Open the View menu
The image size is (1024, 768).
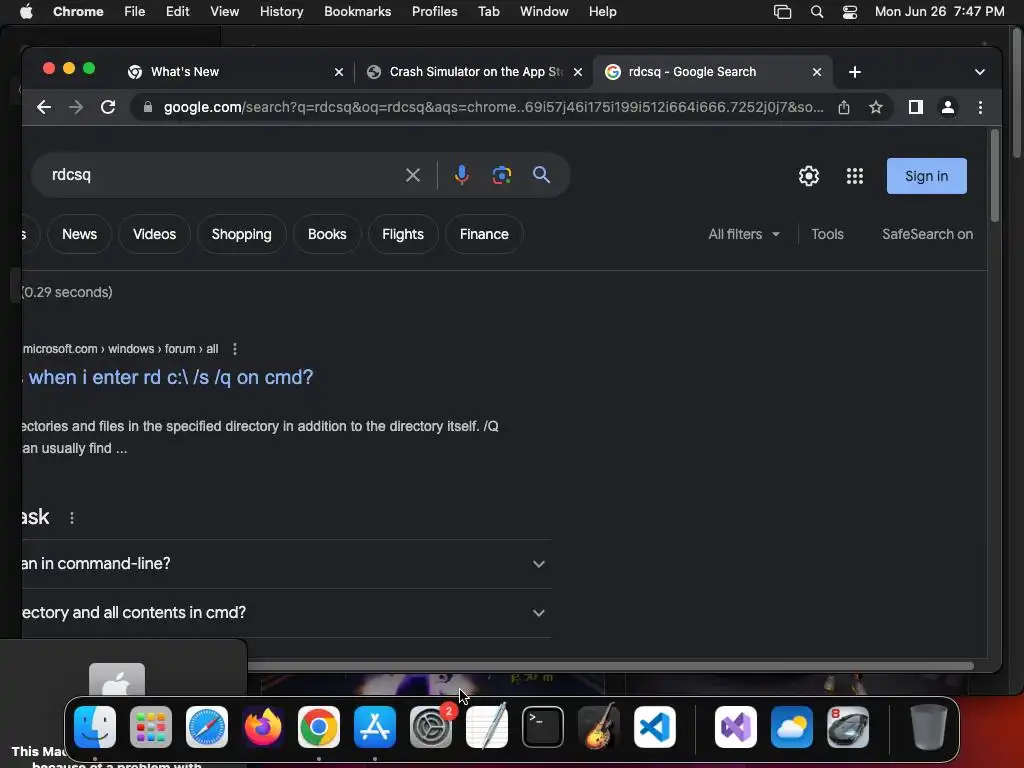point(225,12)
